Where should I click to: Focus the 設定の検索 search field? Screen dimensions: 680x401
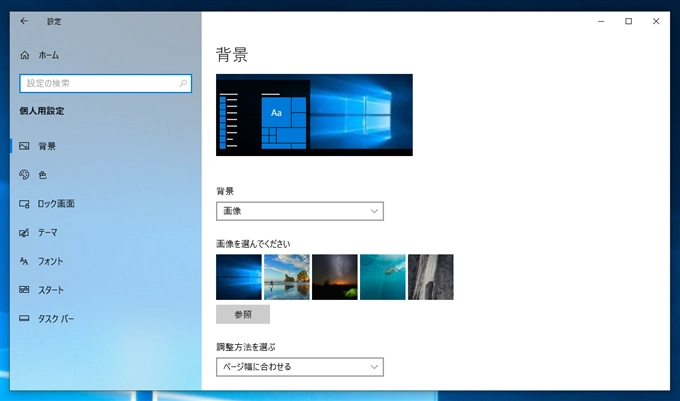[x=105, y=83]
